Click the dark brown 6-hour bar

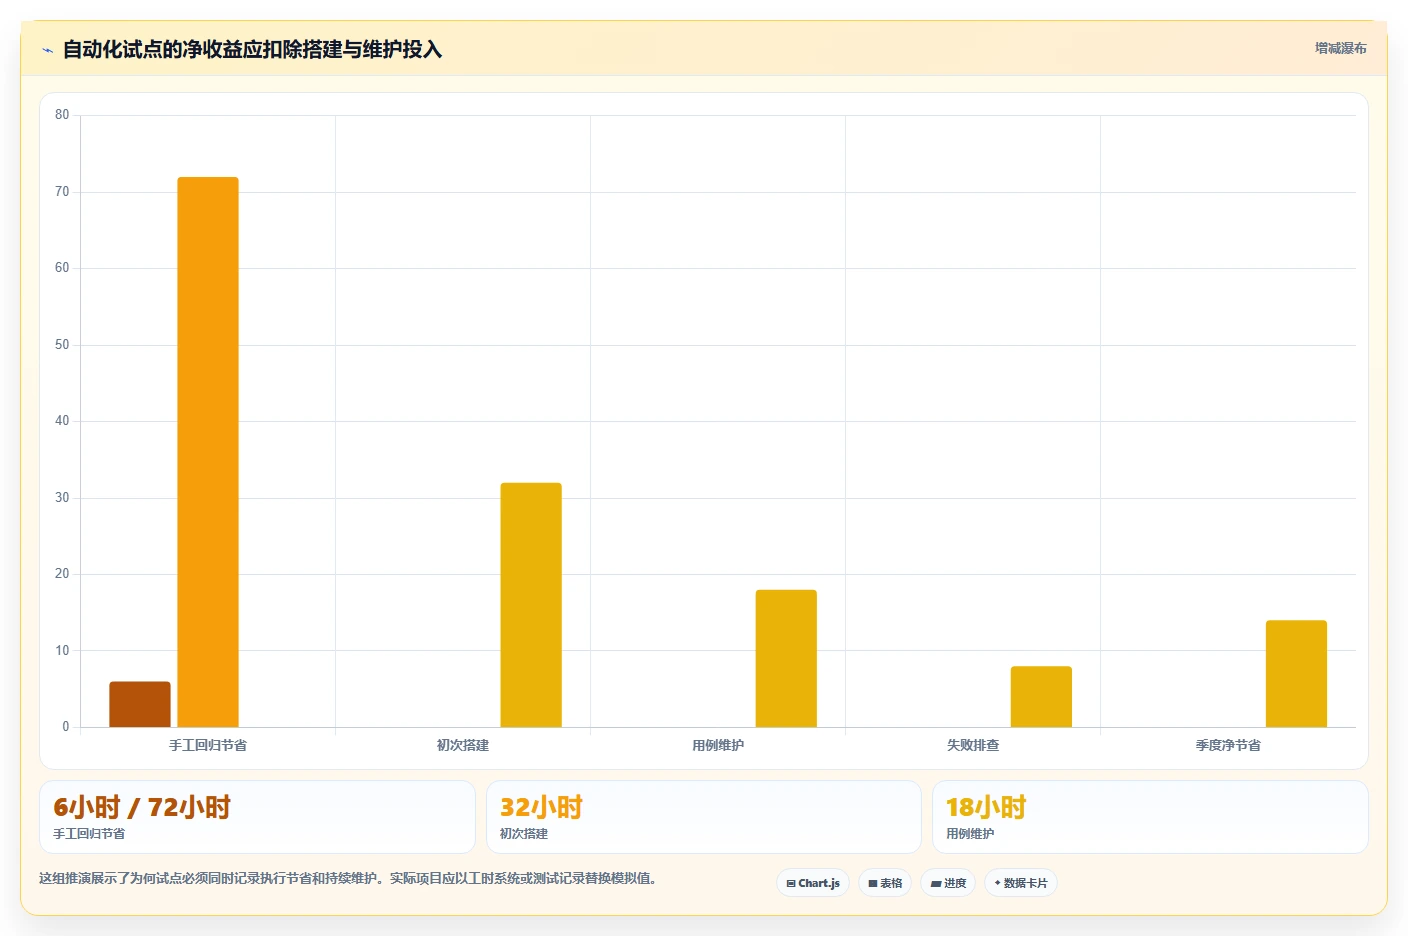tap(140, 704)
